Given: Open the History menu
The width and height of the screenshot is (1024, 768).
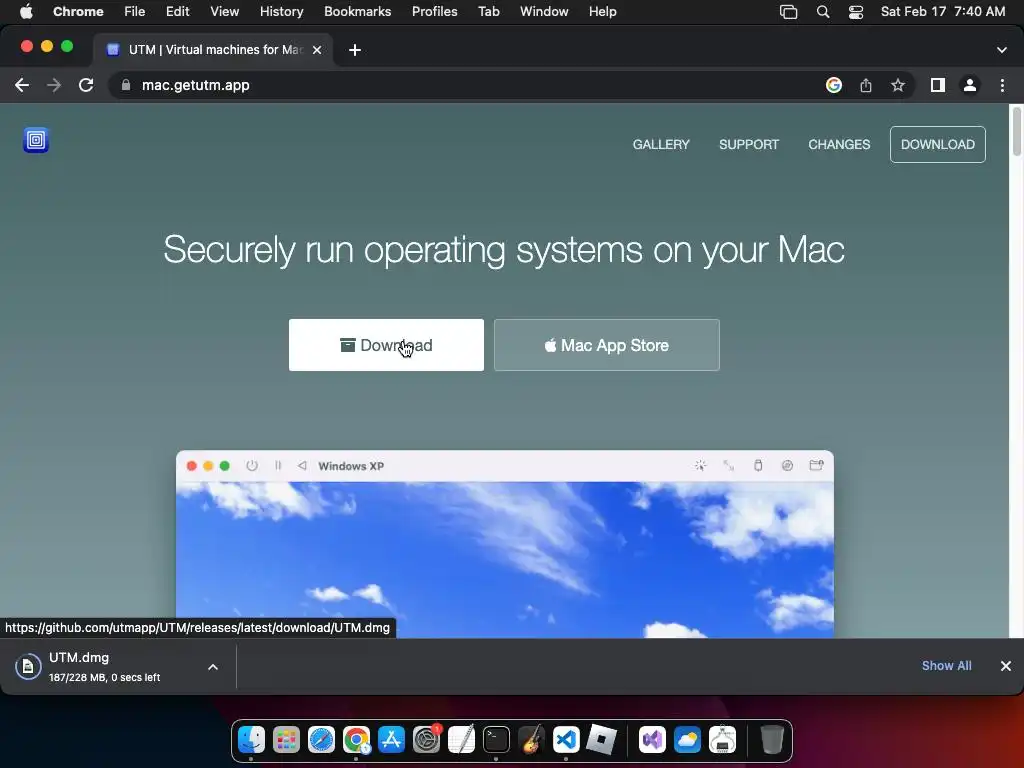Looking at the screenshot, I should coord(281,11).
